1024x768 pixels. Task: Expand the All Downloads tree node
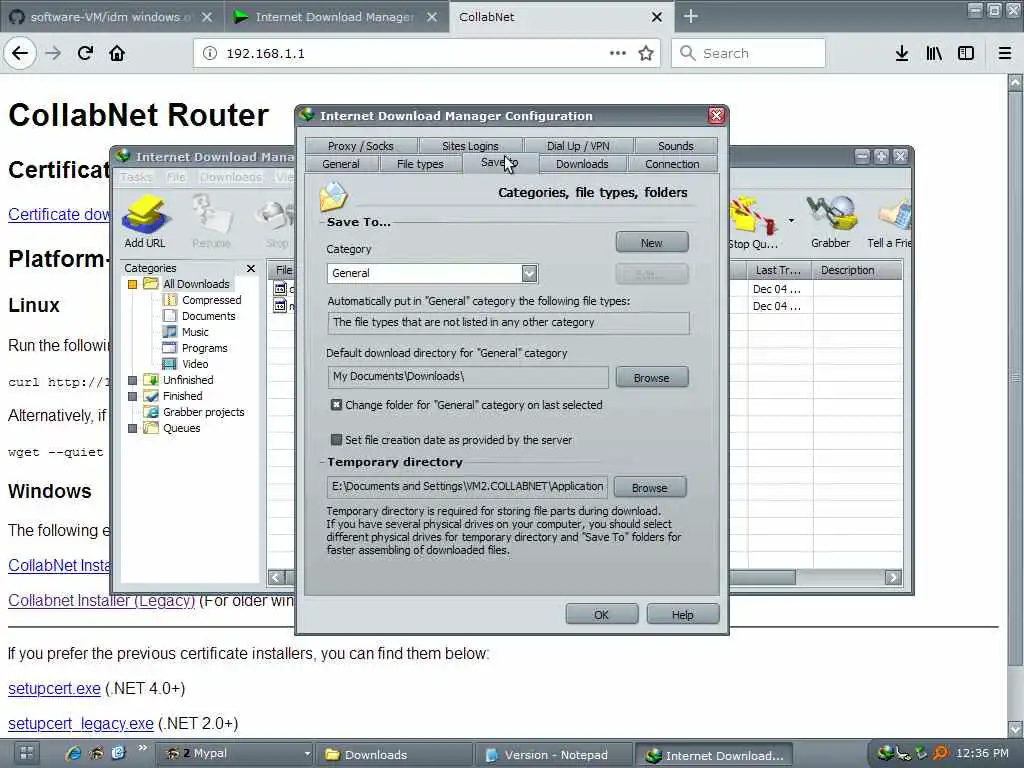(133, 284)
